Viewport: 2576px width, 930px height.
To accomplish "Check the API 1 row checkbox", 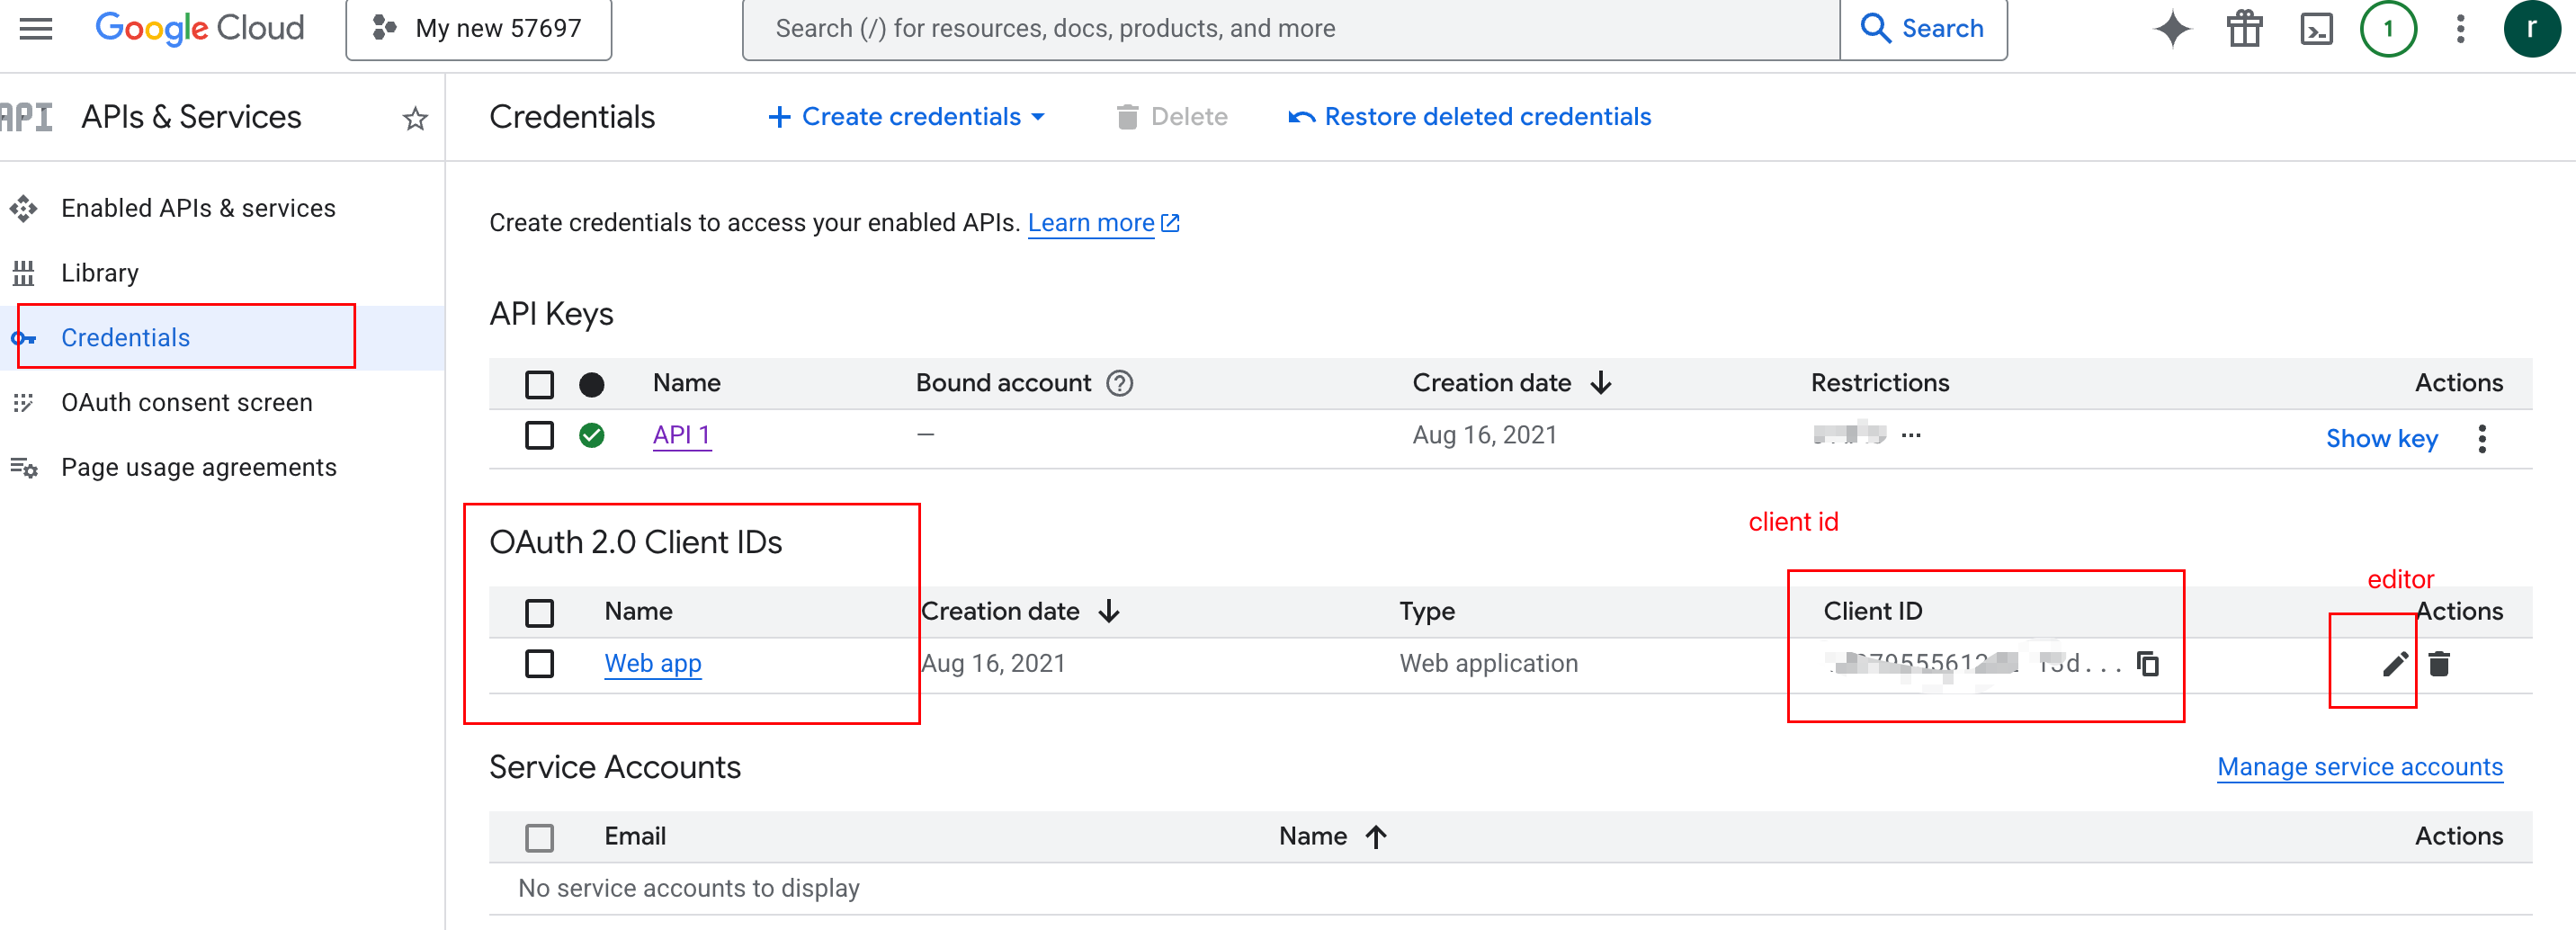I will pos(539,436).
